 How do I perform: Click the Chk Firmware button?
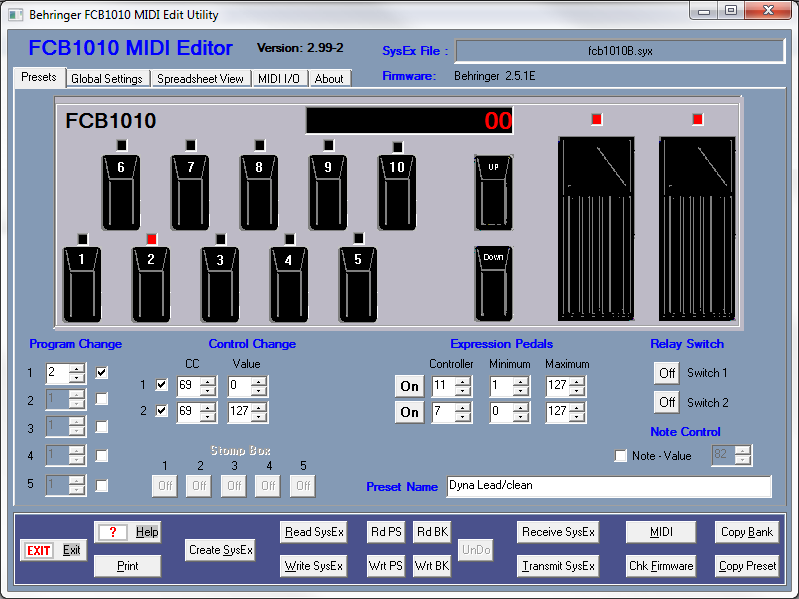[661, 566]
